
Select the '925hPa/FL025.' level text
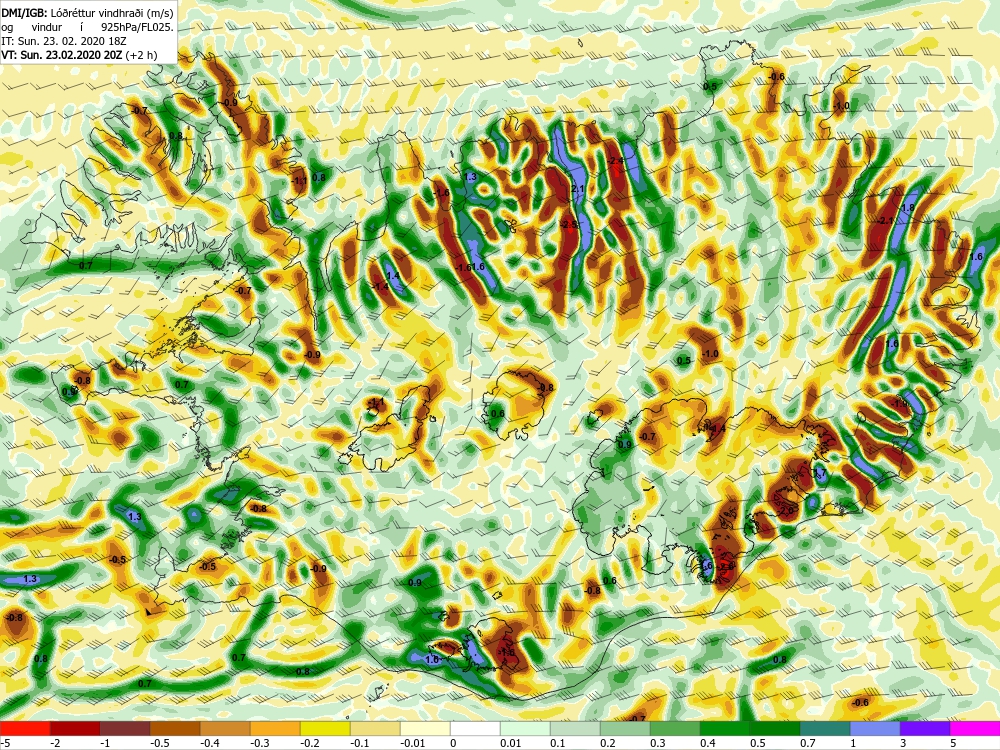[x=137, y=27]
